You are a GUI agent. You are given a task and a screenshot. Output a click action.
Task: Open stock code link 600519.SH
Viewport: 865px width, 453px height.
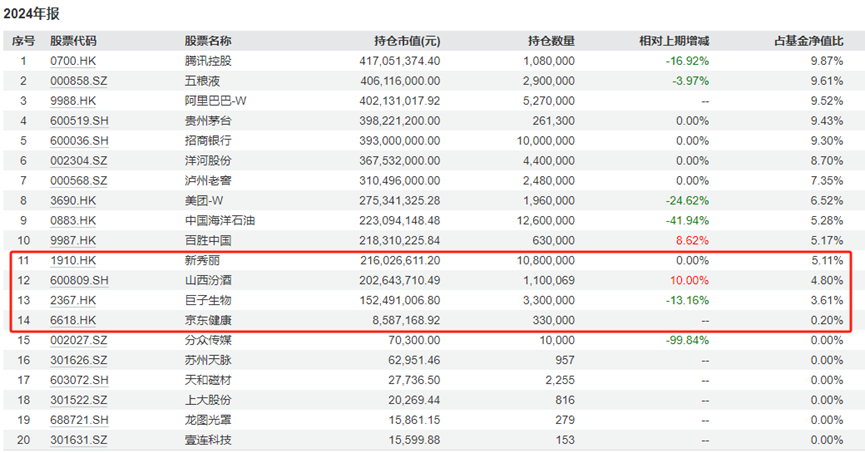coord(79,121)
